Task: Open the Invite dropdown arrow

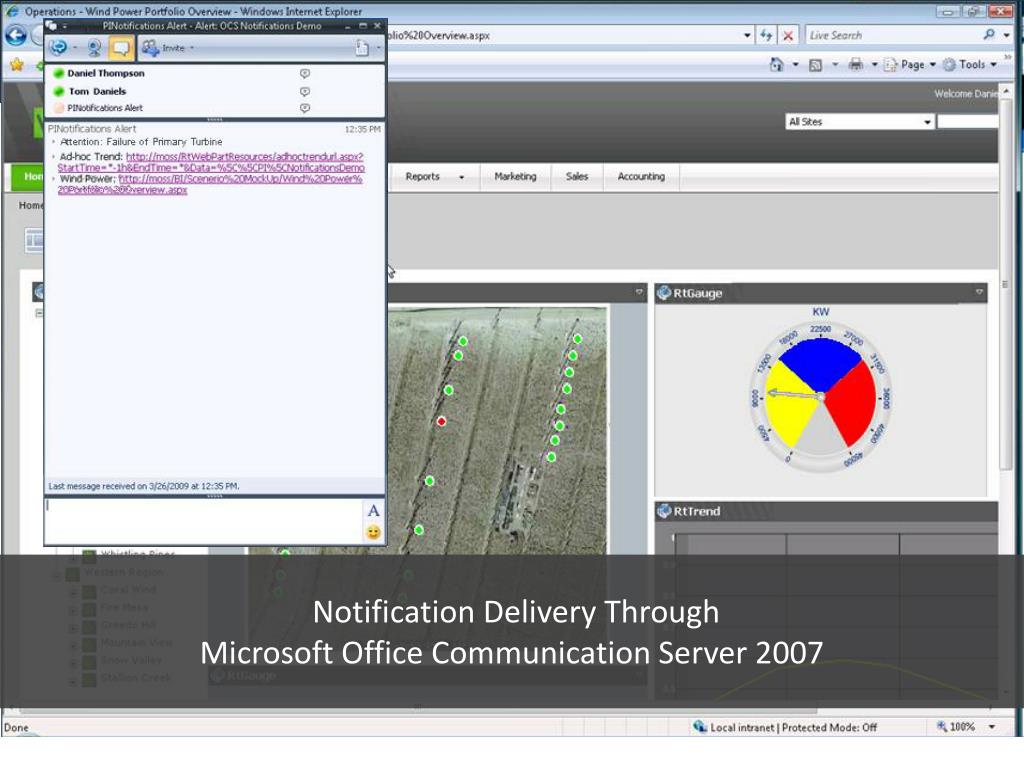Action: (x=192, y=48)
